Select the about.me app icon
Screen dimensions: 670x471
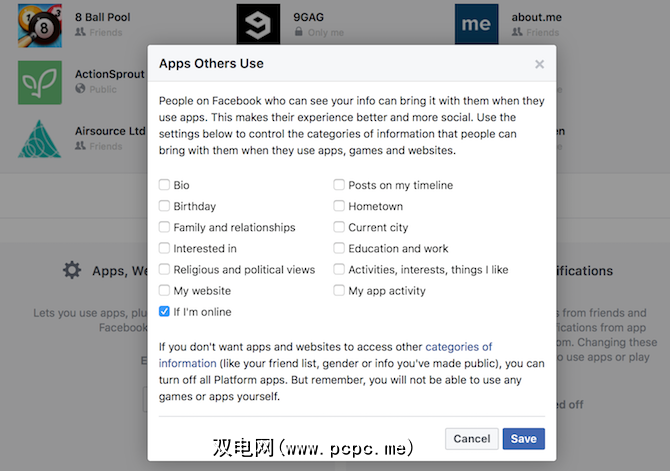point(476,25)
